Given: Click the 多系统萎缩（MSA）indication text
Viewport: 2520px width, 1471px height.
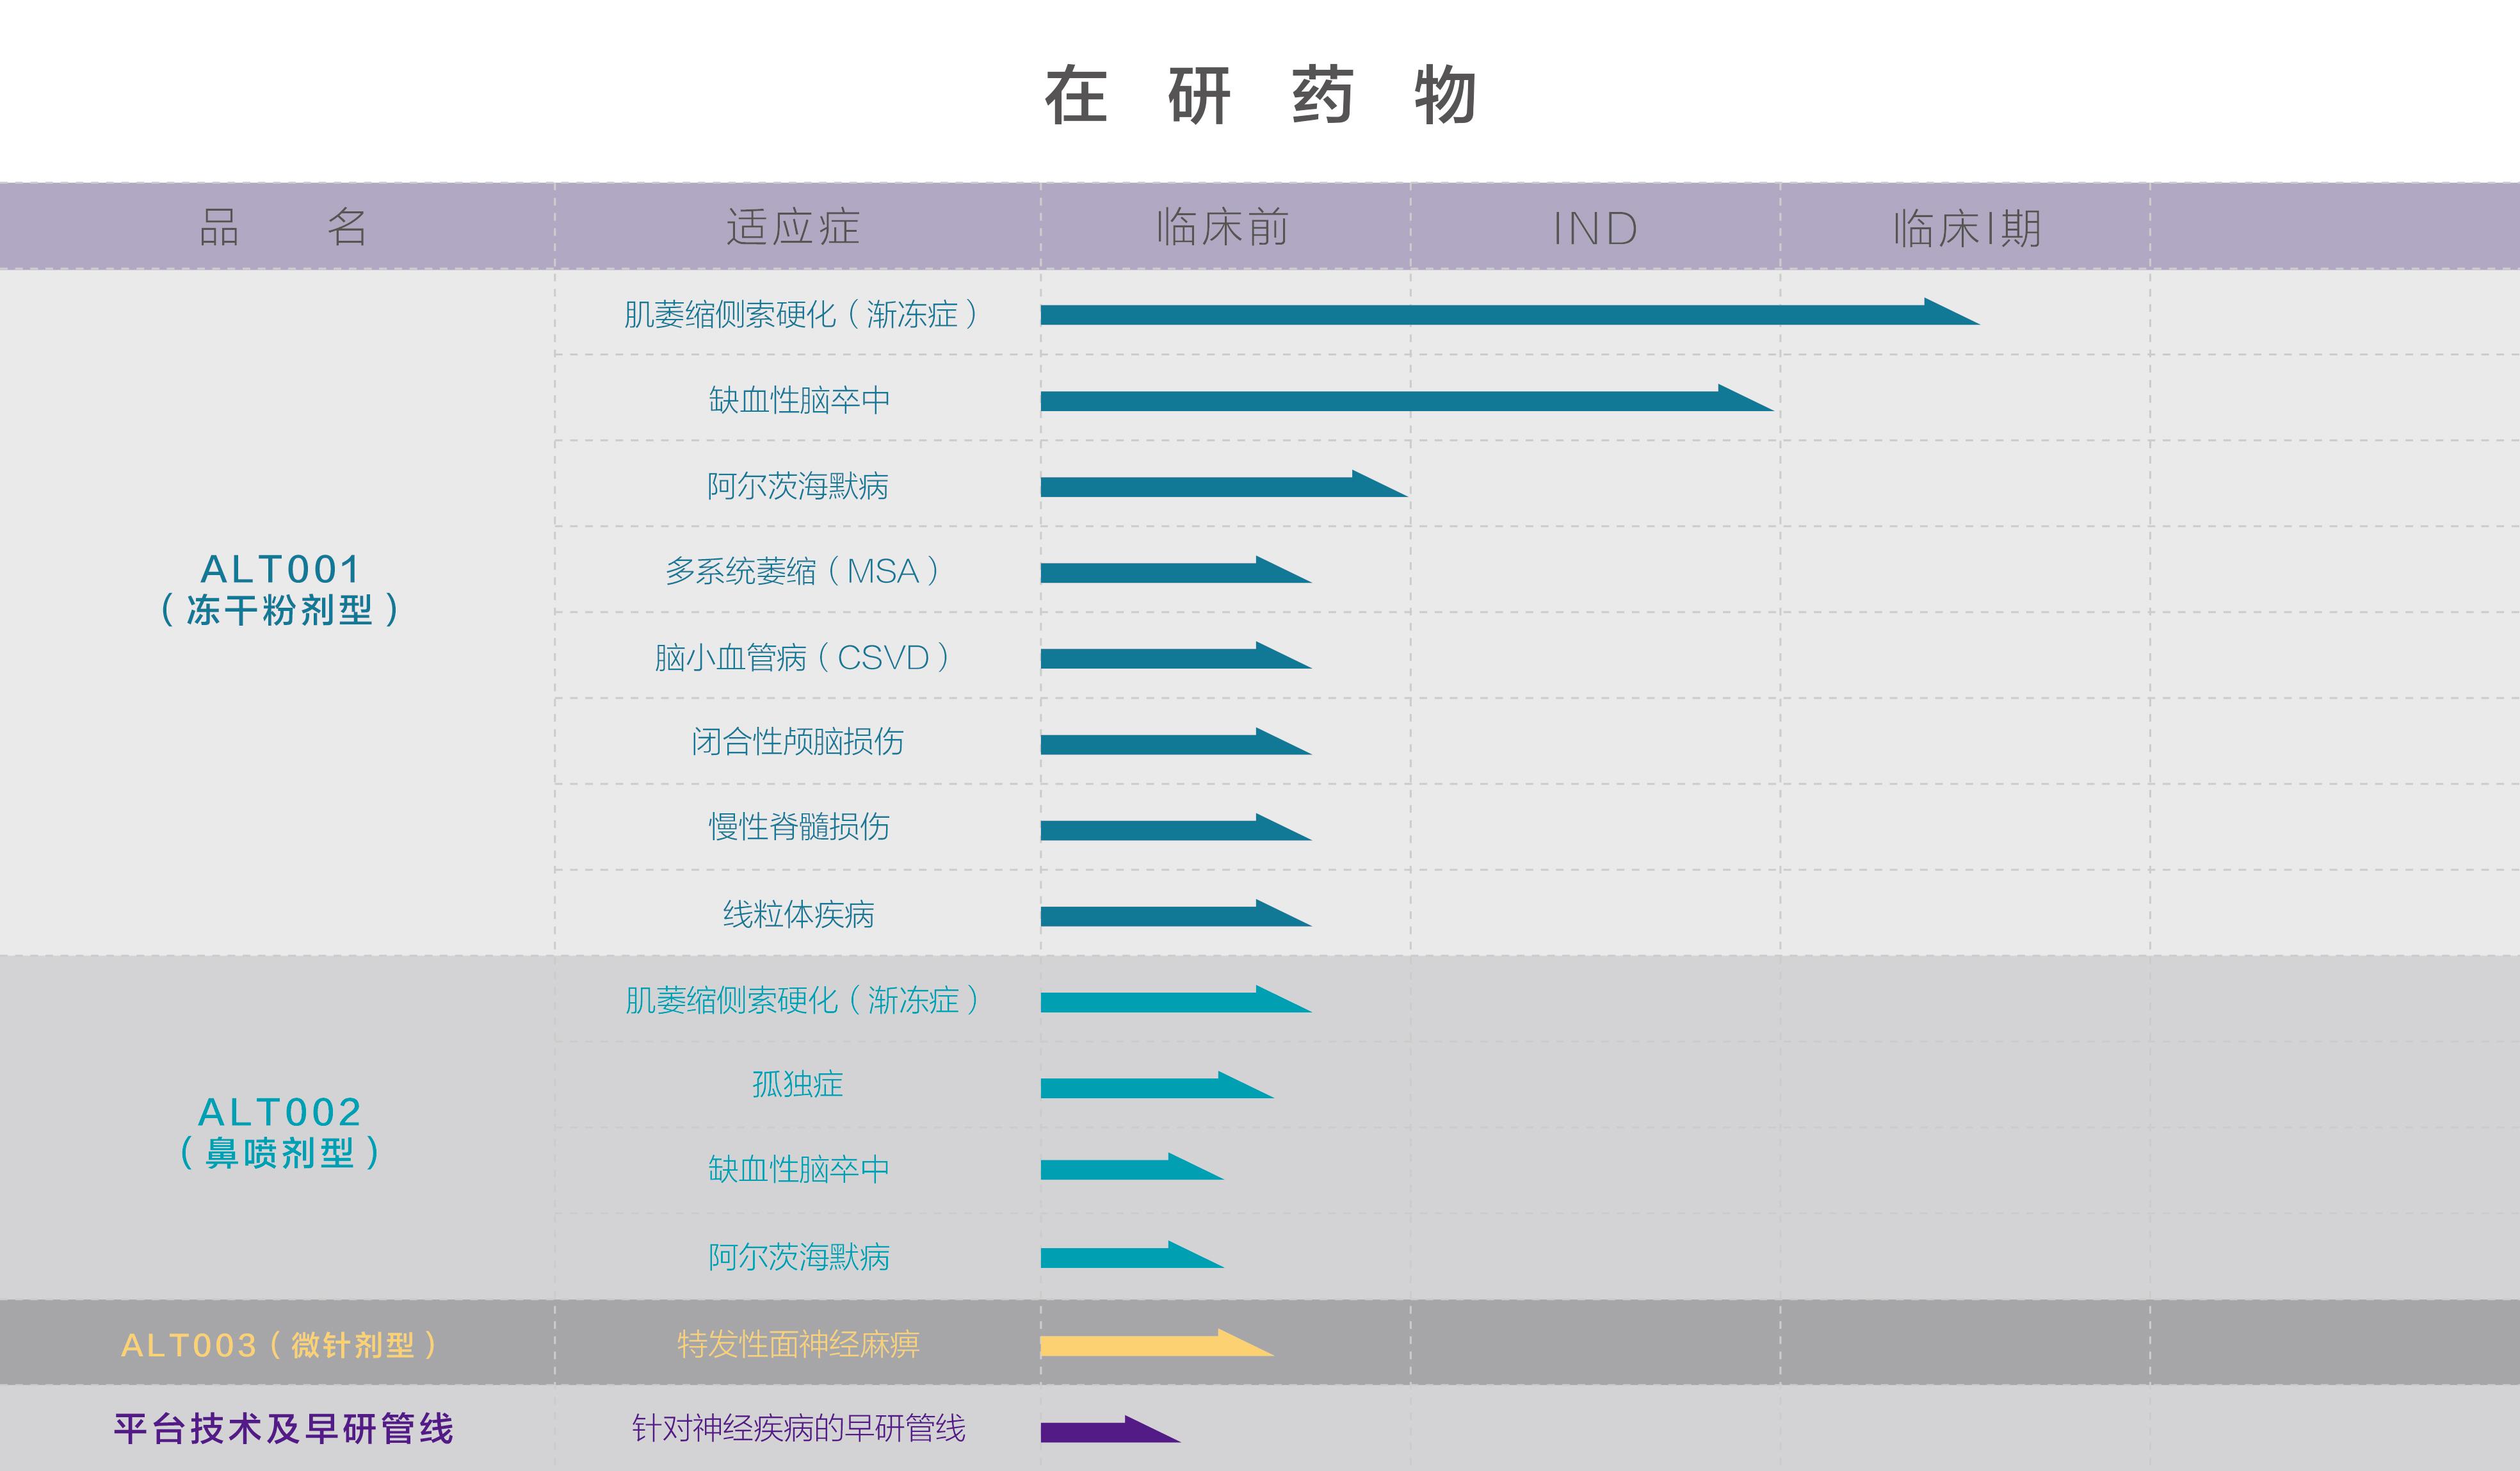Looking at the screenshot, I should [x=802, y=571].
